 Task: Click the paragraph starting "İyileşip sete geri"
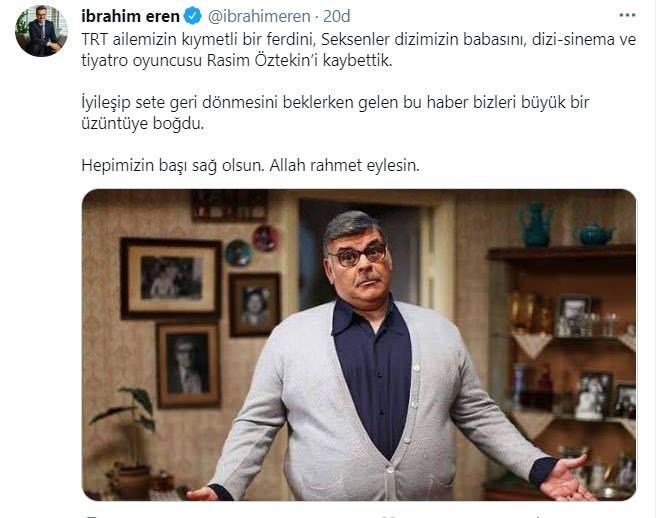335,113
